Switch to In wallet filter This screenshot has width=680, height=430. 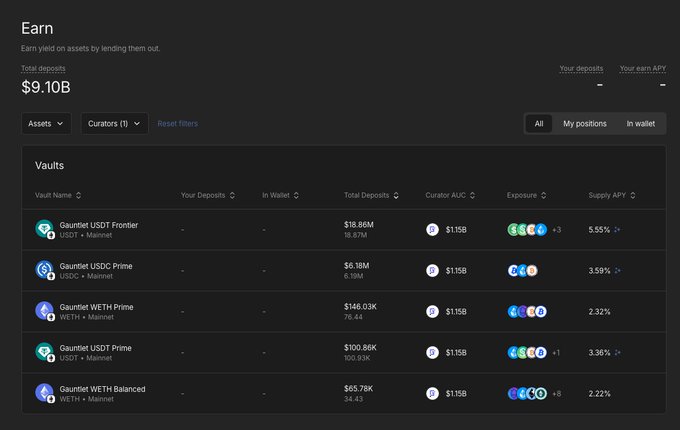(640, 123)
